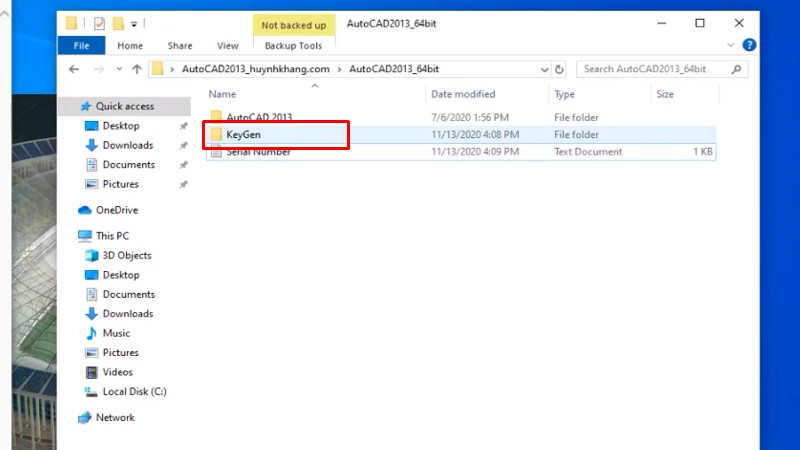Switch to the View tab
Viewport: 800px width, 450px height.
pyautogui.click(x=227, y=45)
